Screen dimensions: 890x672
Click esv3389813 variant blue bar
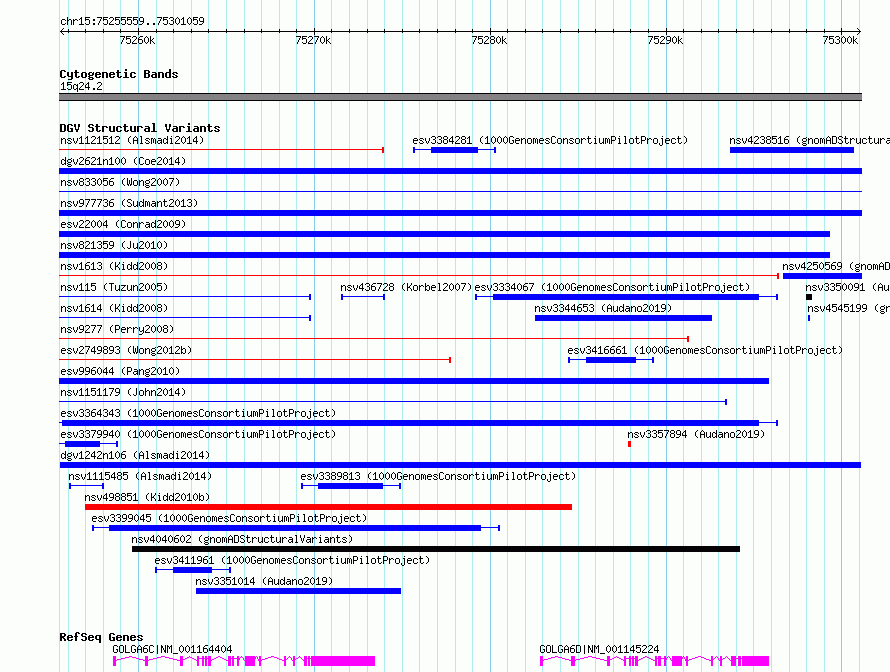click(x=351, y=486)
